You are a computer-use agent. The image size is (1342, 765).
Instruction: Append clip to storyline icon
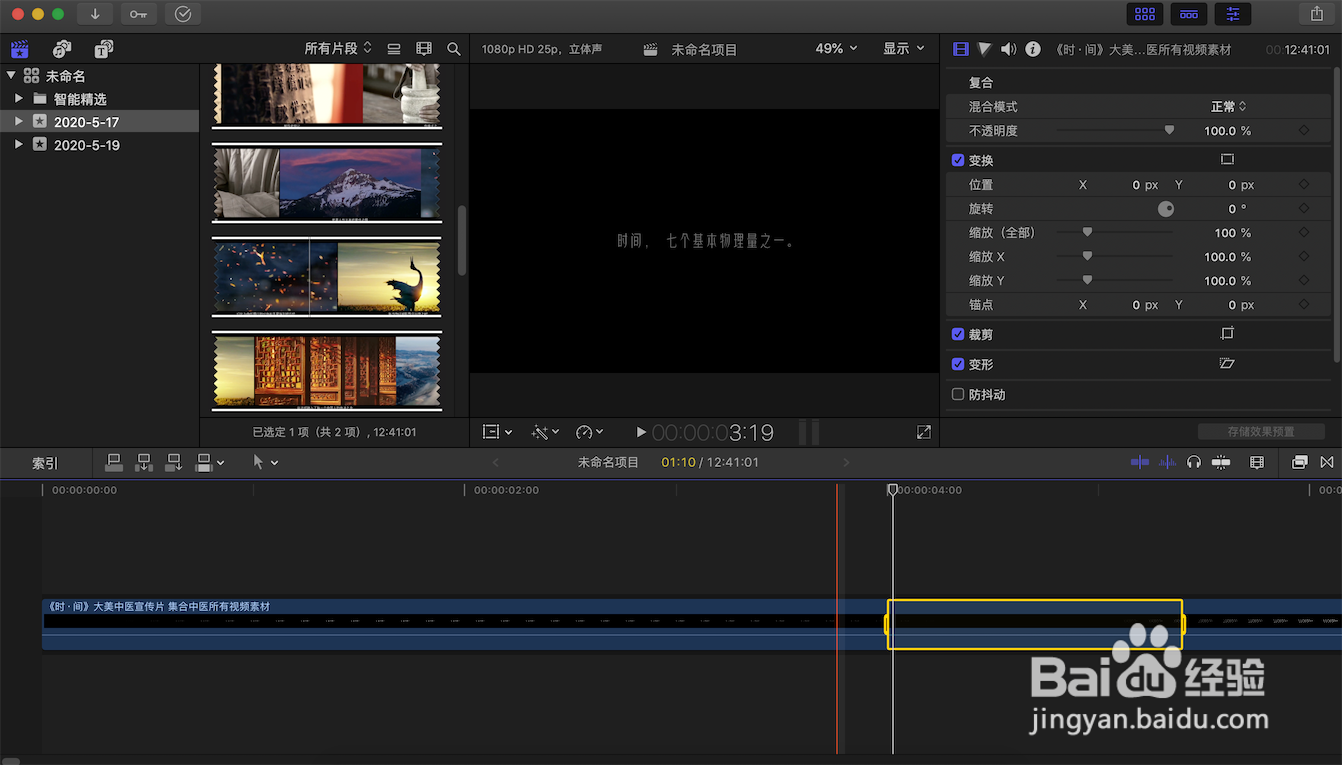tap(174, 462)
